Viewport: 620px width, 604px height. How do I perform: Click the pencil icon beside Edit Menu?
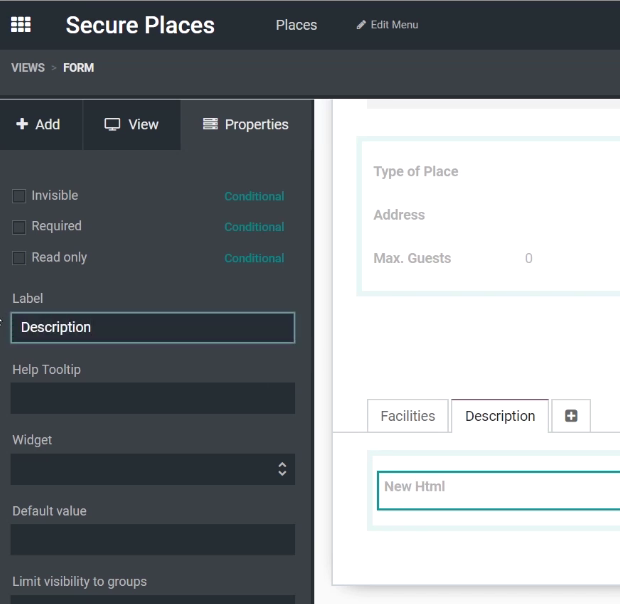[361, 25]
